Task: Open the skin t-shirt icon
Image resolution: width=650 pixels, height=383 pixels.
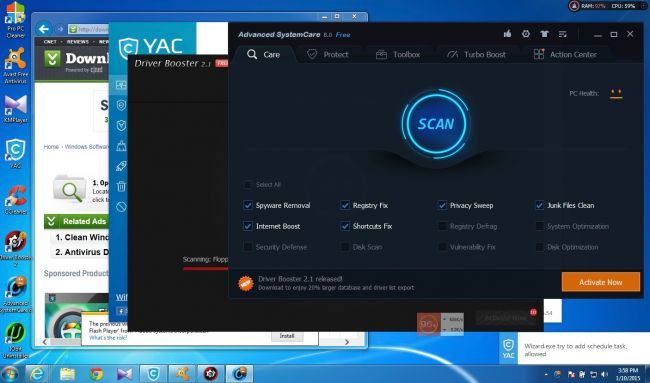Action: 544,34
